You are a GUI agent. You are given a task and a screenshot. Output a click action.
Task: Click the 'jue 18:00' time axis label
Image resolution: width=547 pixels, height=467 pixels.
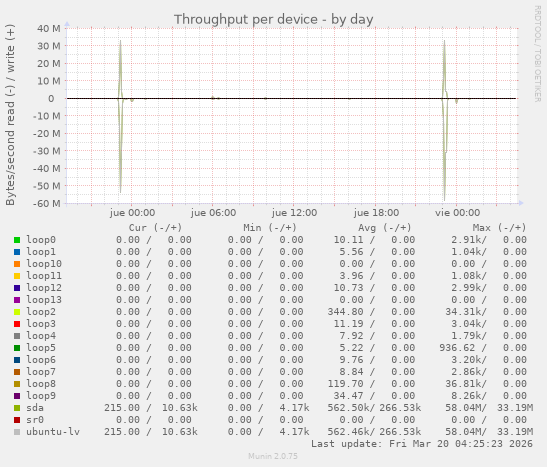point(376,213)
